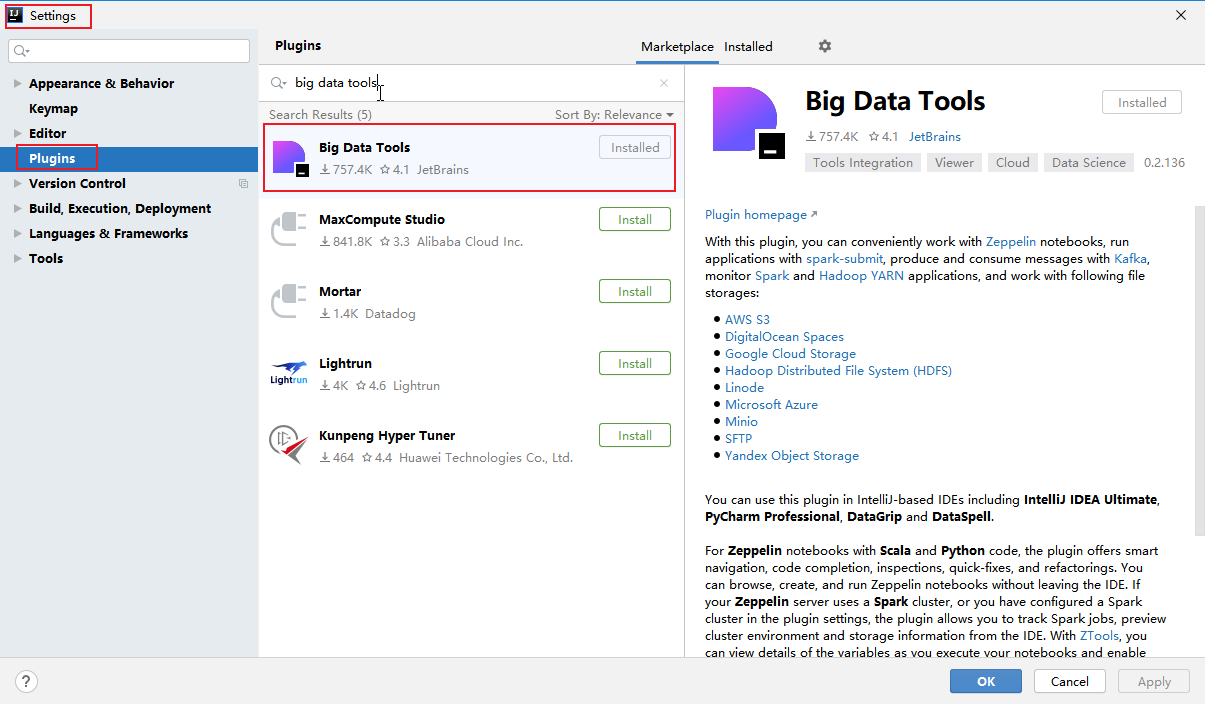
Task: Click the Big Data Tools list icon
Action: click(290, 158)
